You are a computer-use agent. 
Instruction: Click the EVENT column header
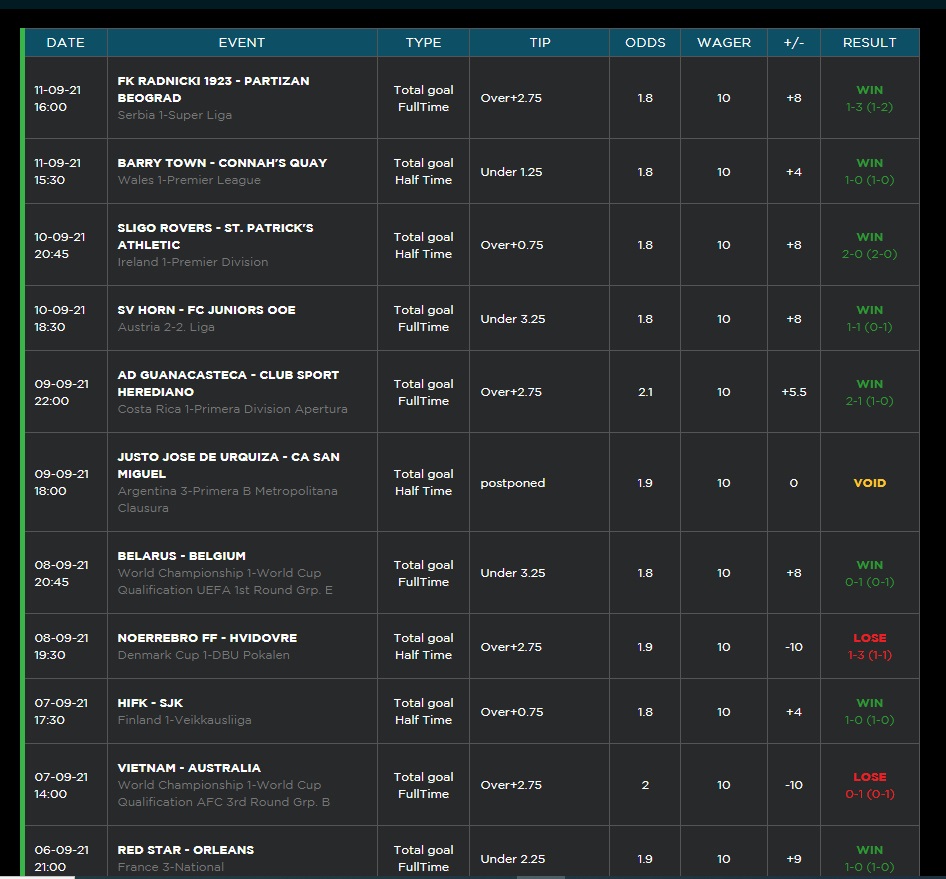pos(242,43)
